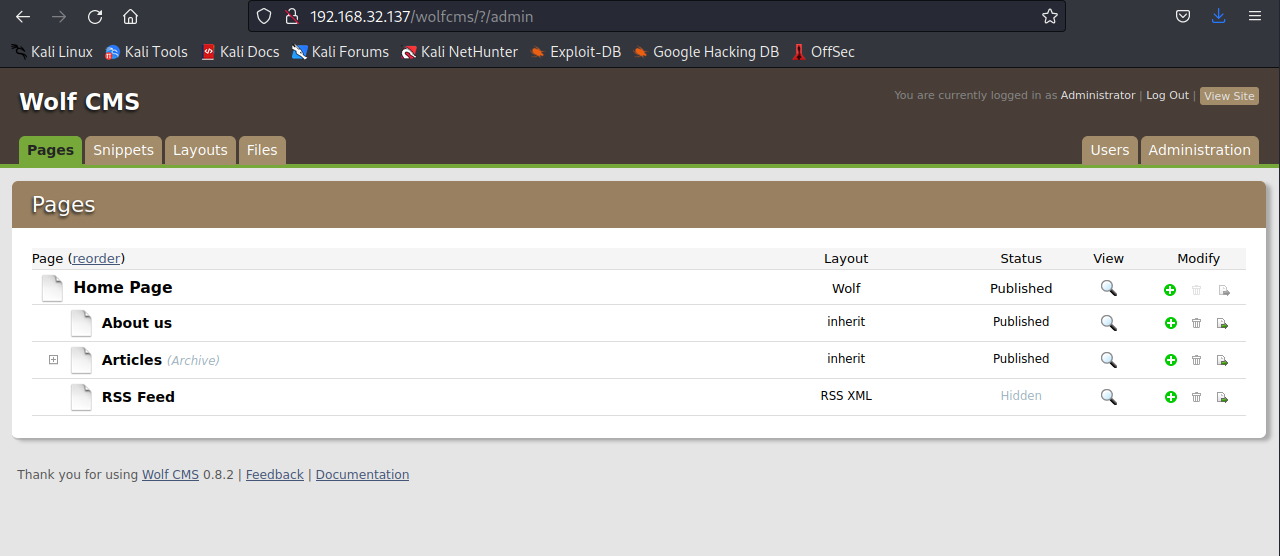Go back with browser back arrow
This screenshot has height=556, width=1280.
point(22,16)
